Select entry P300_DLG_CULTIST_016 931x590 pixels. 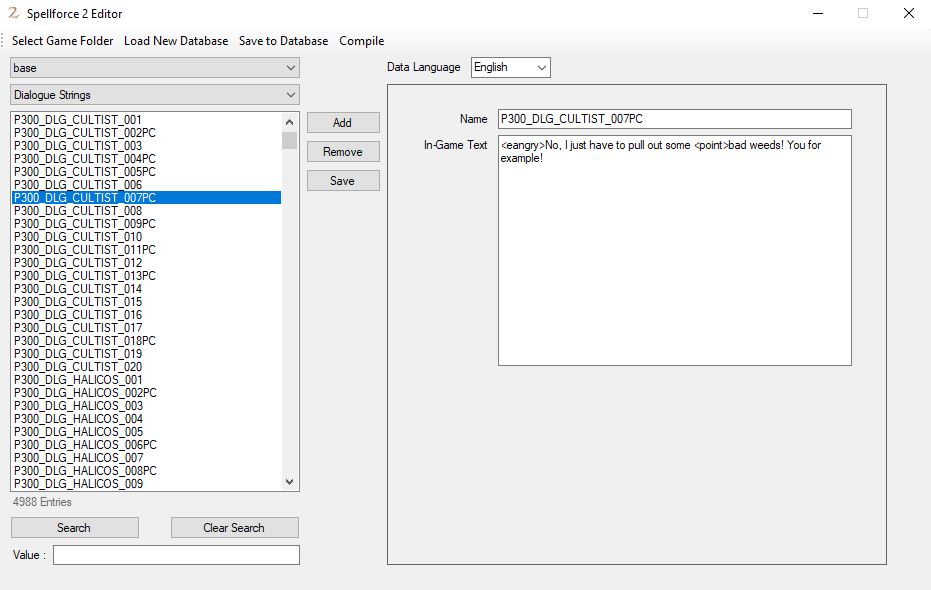[x=146, y=315]
